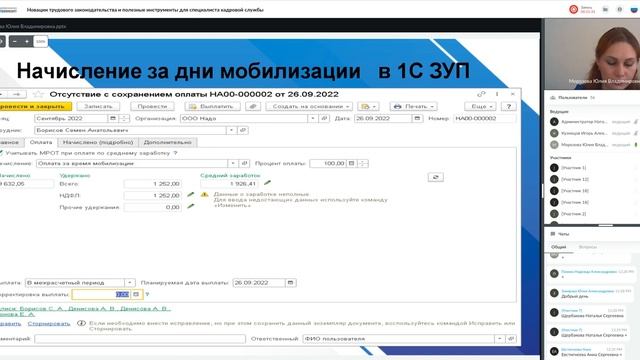Click the help mark beside Корректировка выплаты

click(147, 294)
